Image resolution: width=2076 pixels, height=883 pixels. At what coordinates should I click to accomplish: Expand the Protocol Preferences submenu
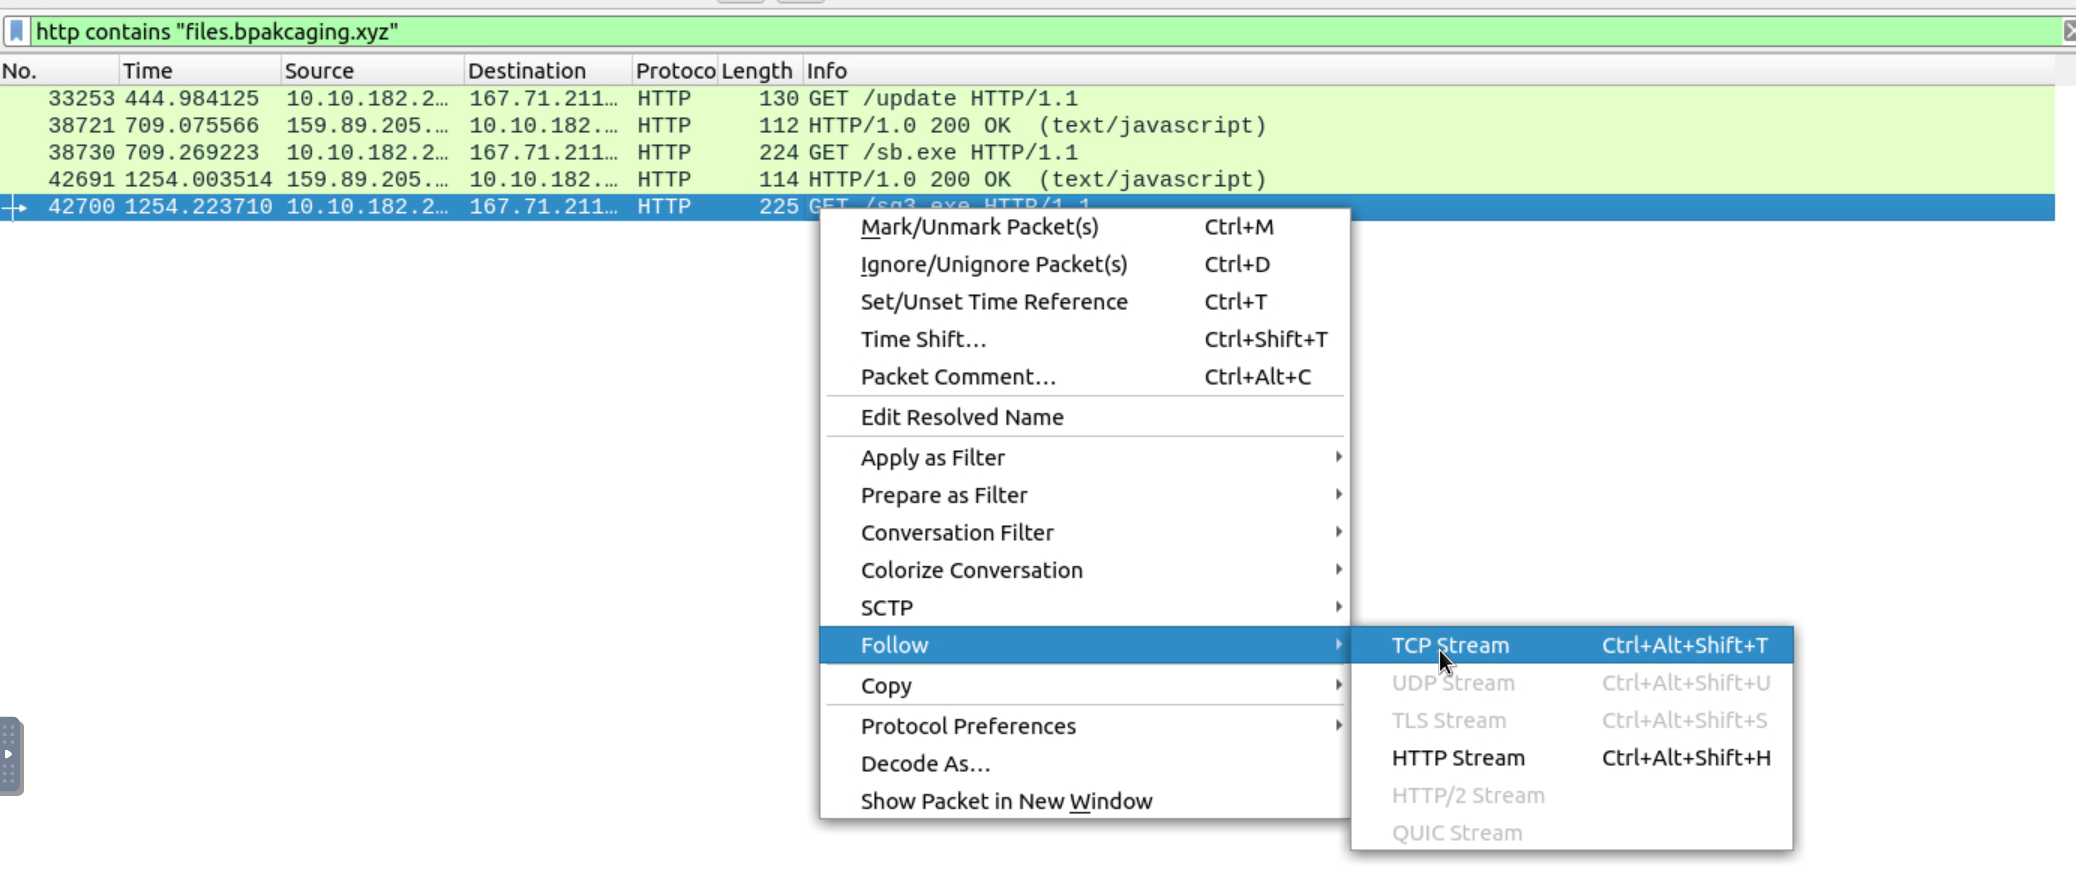tap(1085, 726)
